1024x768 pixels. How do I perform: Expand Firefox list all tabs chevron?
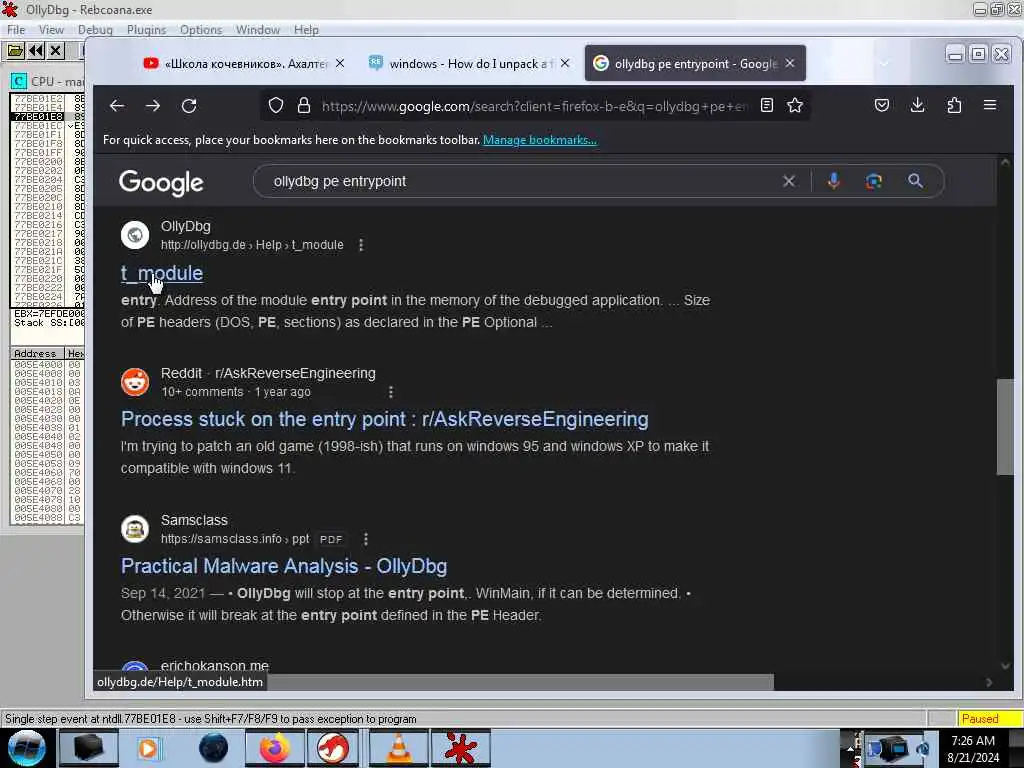click(x=884, y=63)
